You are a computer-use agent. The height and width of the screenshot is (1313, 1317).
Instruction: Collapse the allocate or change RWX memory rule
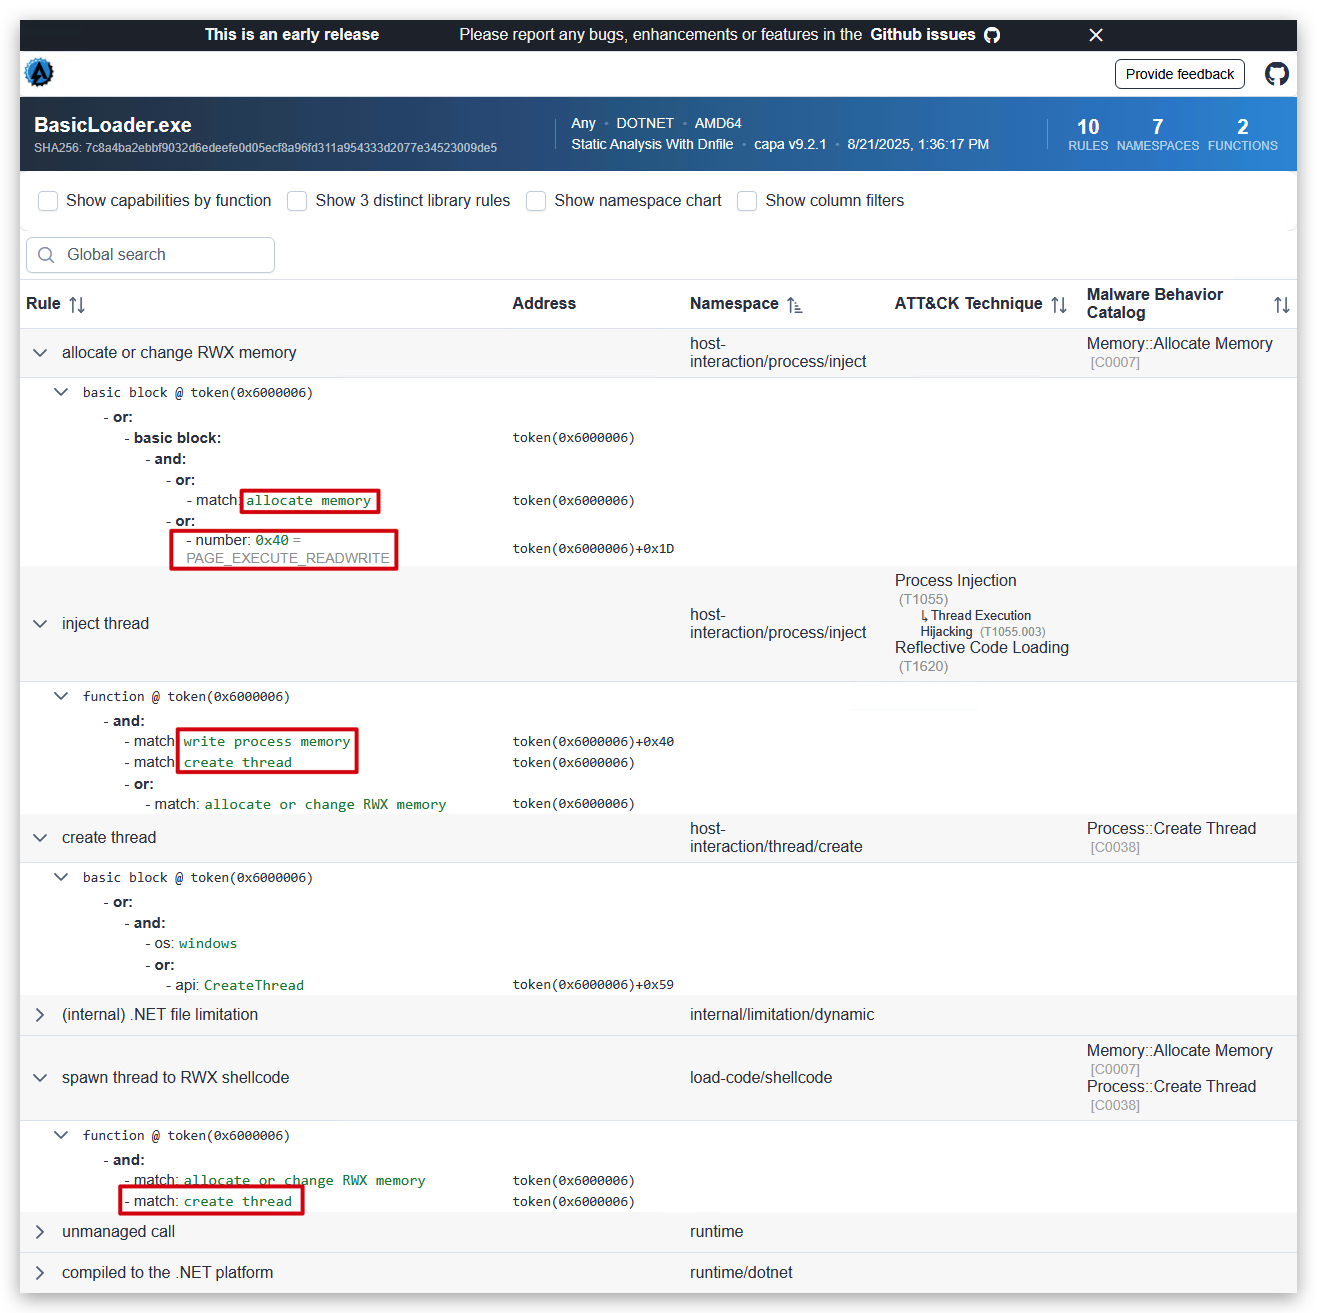point(40,353)
